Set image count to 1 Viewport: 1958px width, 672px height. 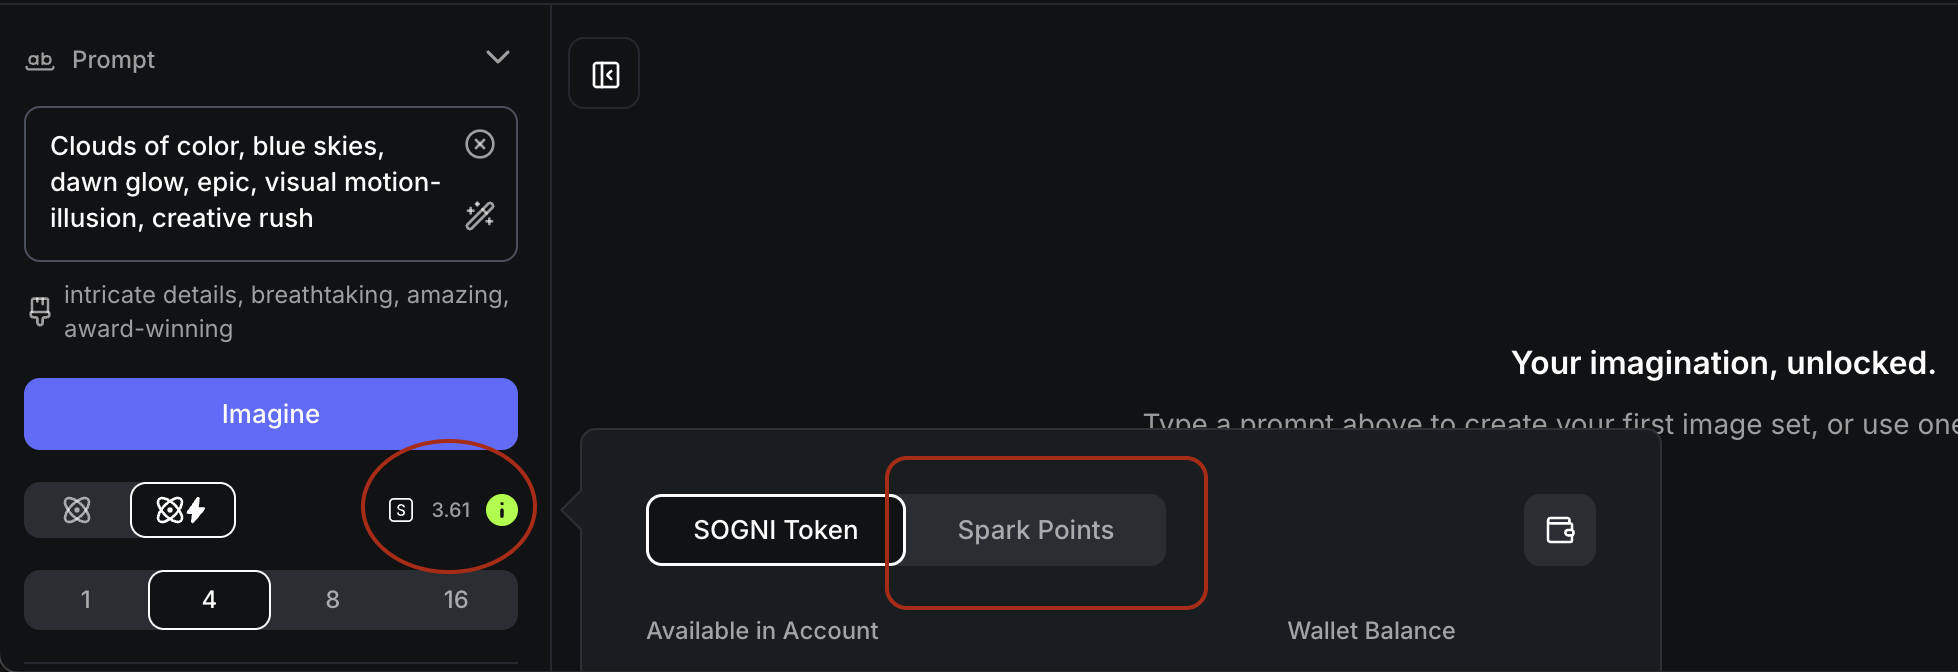pyautogui.click(x=86, y=600)
